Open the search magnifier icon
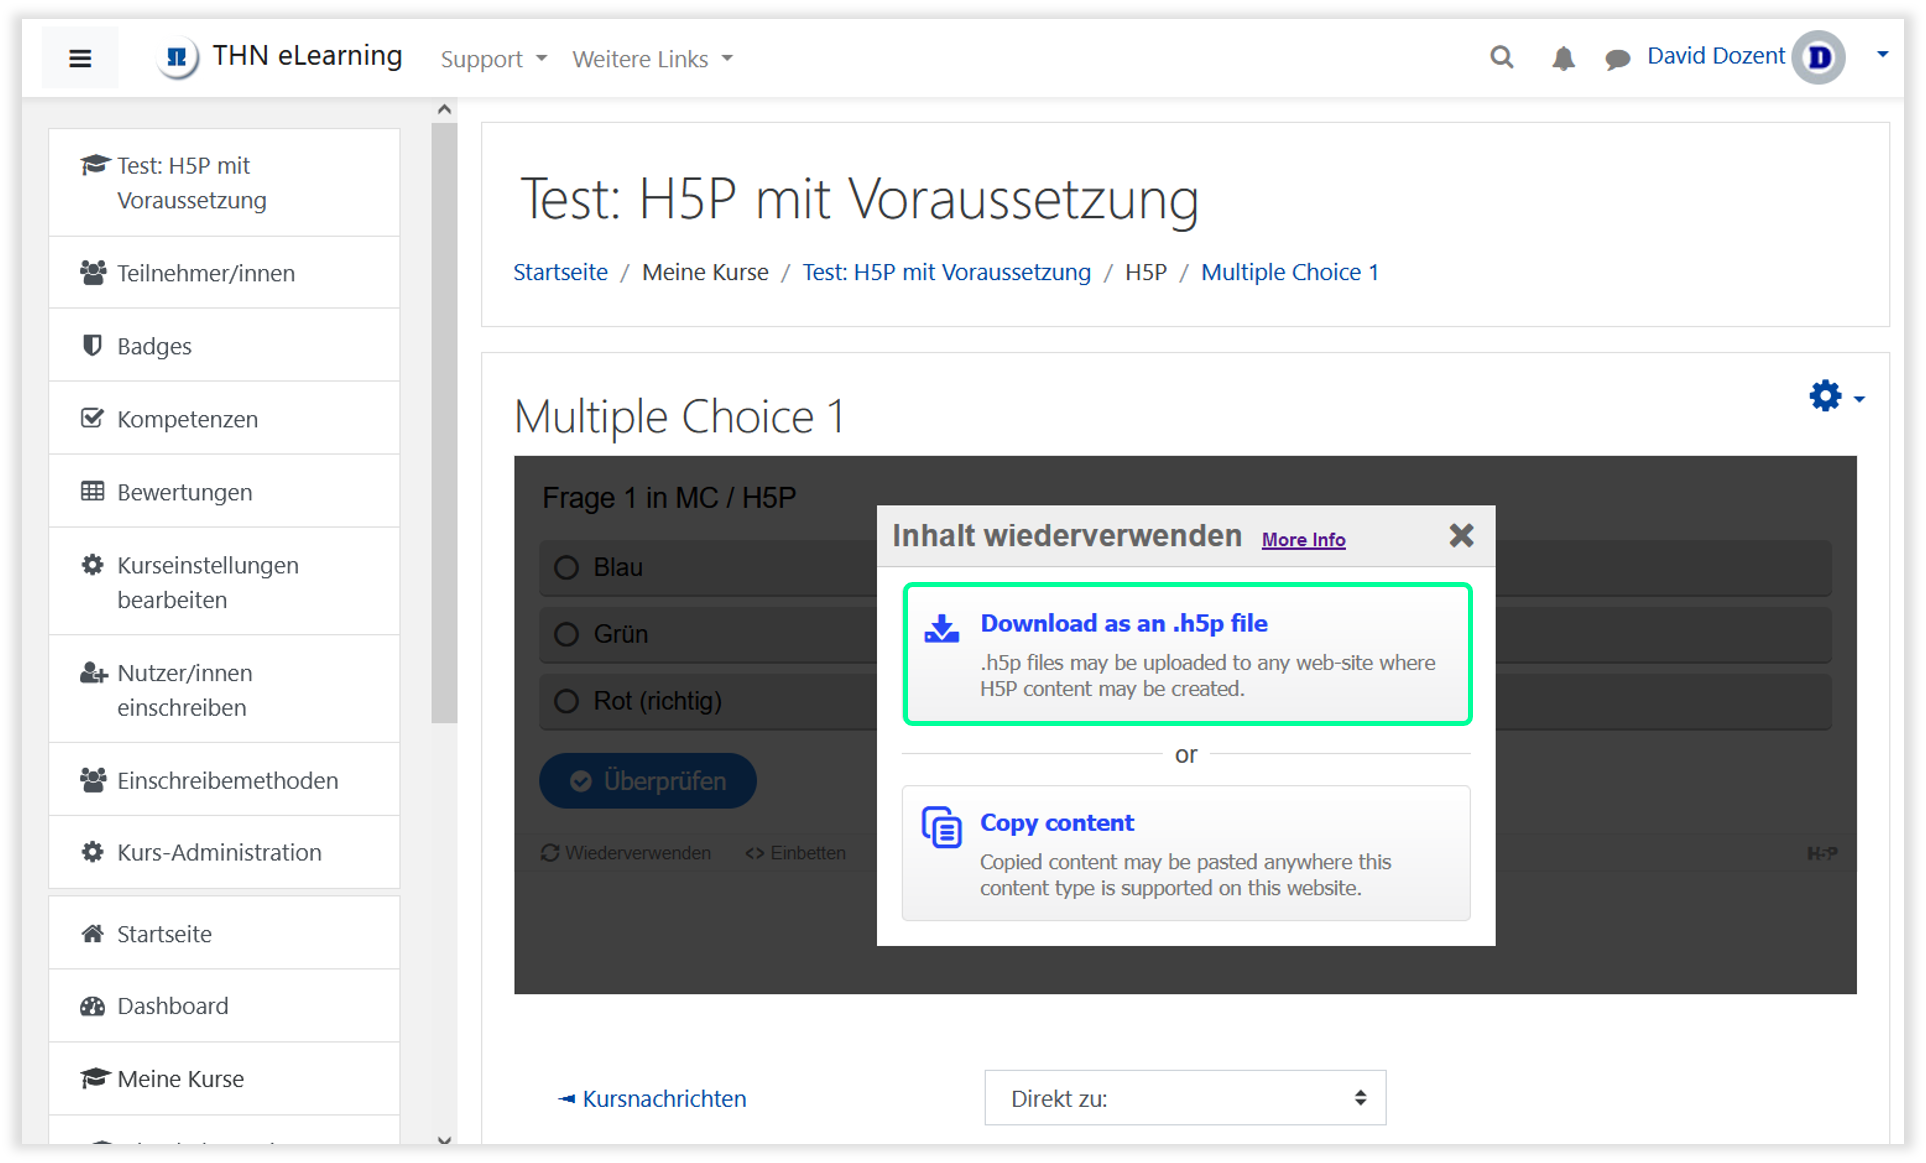This screenshot has height=1163, width=1926. tap(1501, 57)
